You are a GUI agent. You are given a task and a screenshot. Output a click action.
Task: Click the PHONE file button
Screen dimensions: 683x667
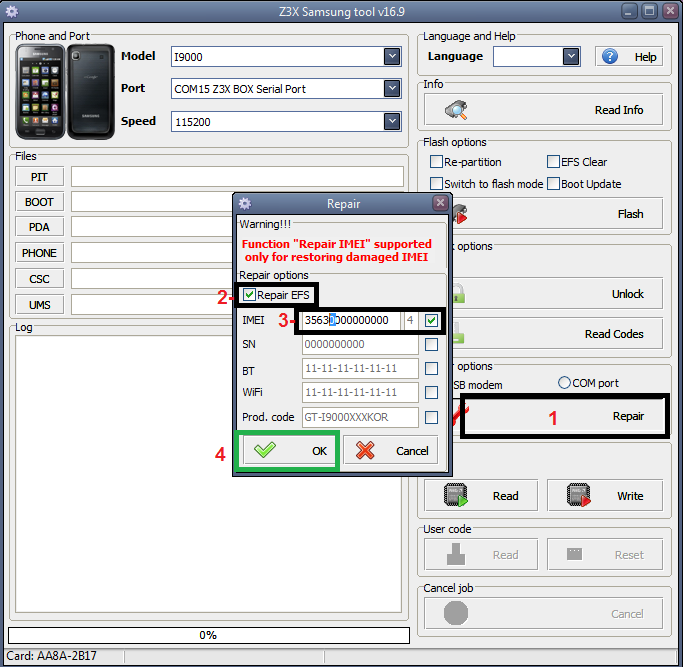pos(39,253)
